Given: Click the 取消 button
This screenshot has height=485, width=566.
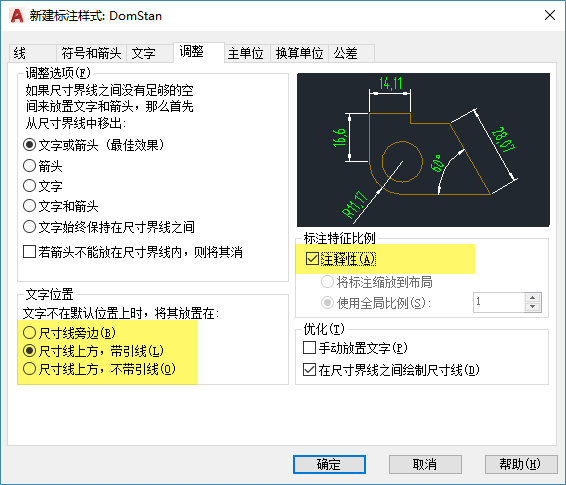Looking at the screenshot, I should click(x=425, y=464).
